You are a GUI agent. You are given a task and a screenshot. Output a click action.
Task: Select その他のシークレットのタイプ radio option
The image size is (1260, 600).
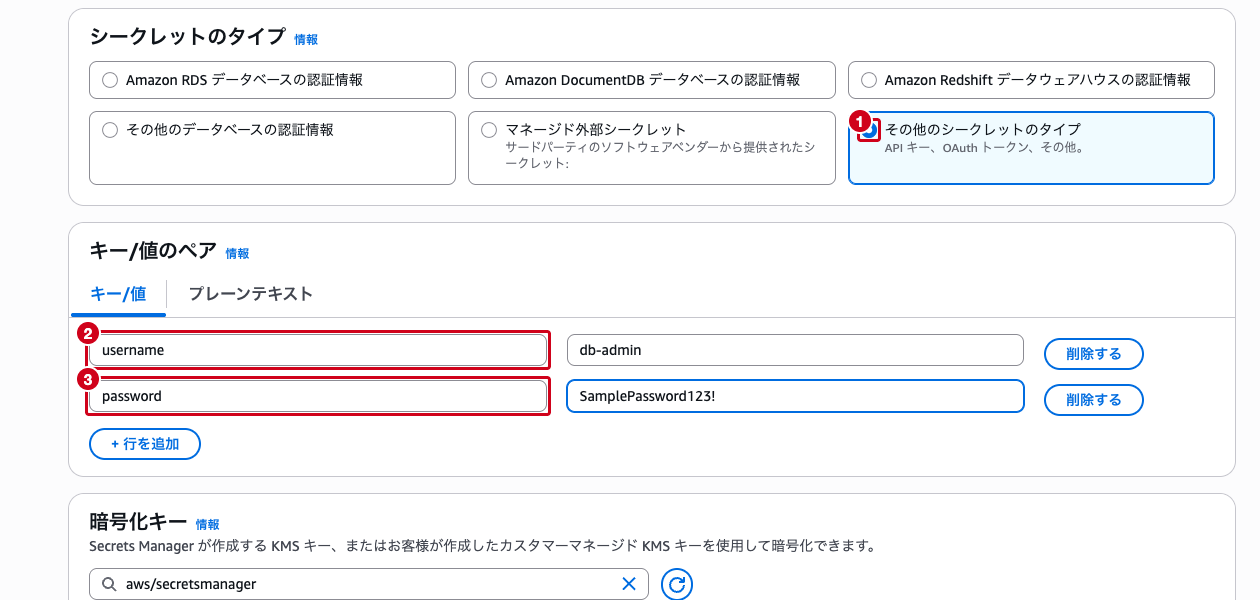[870, 130]
